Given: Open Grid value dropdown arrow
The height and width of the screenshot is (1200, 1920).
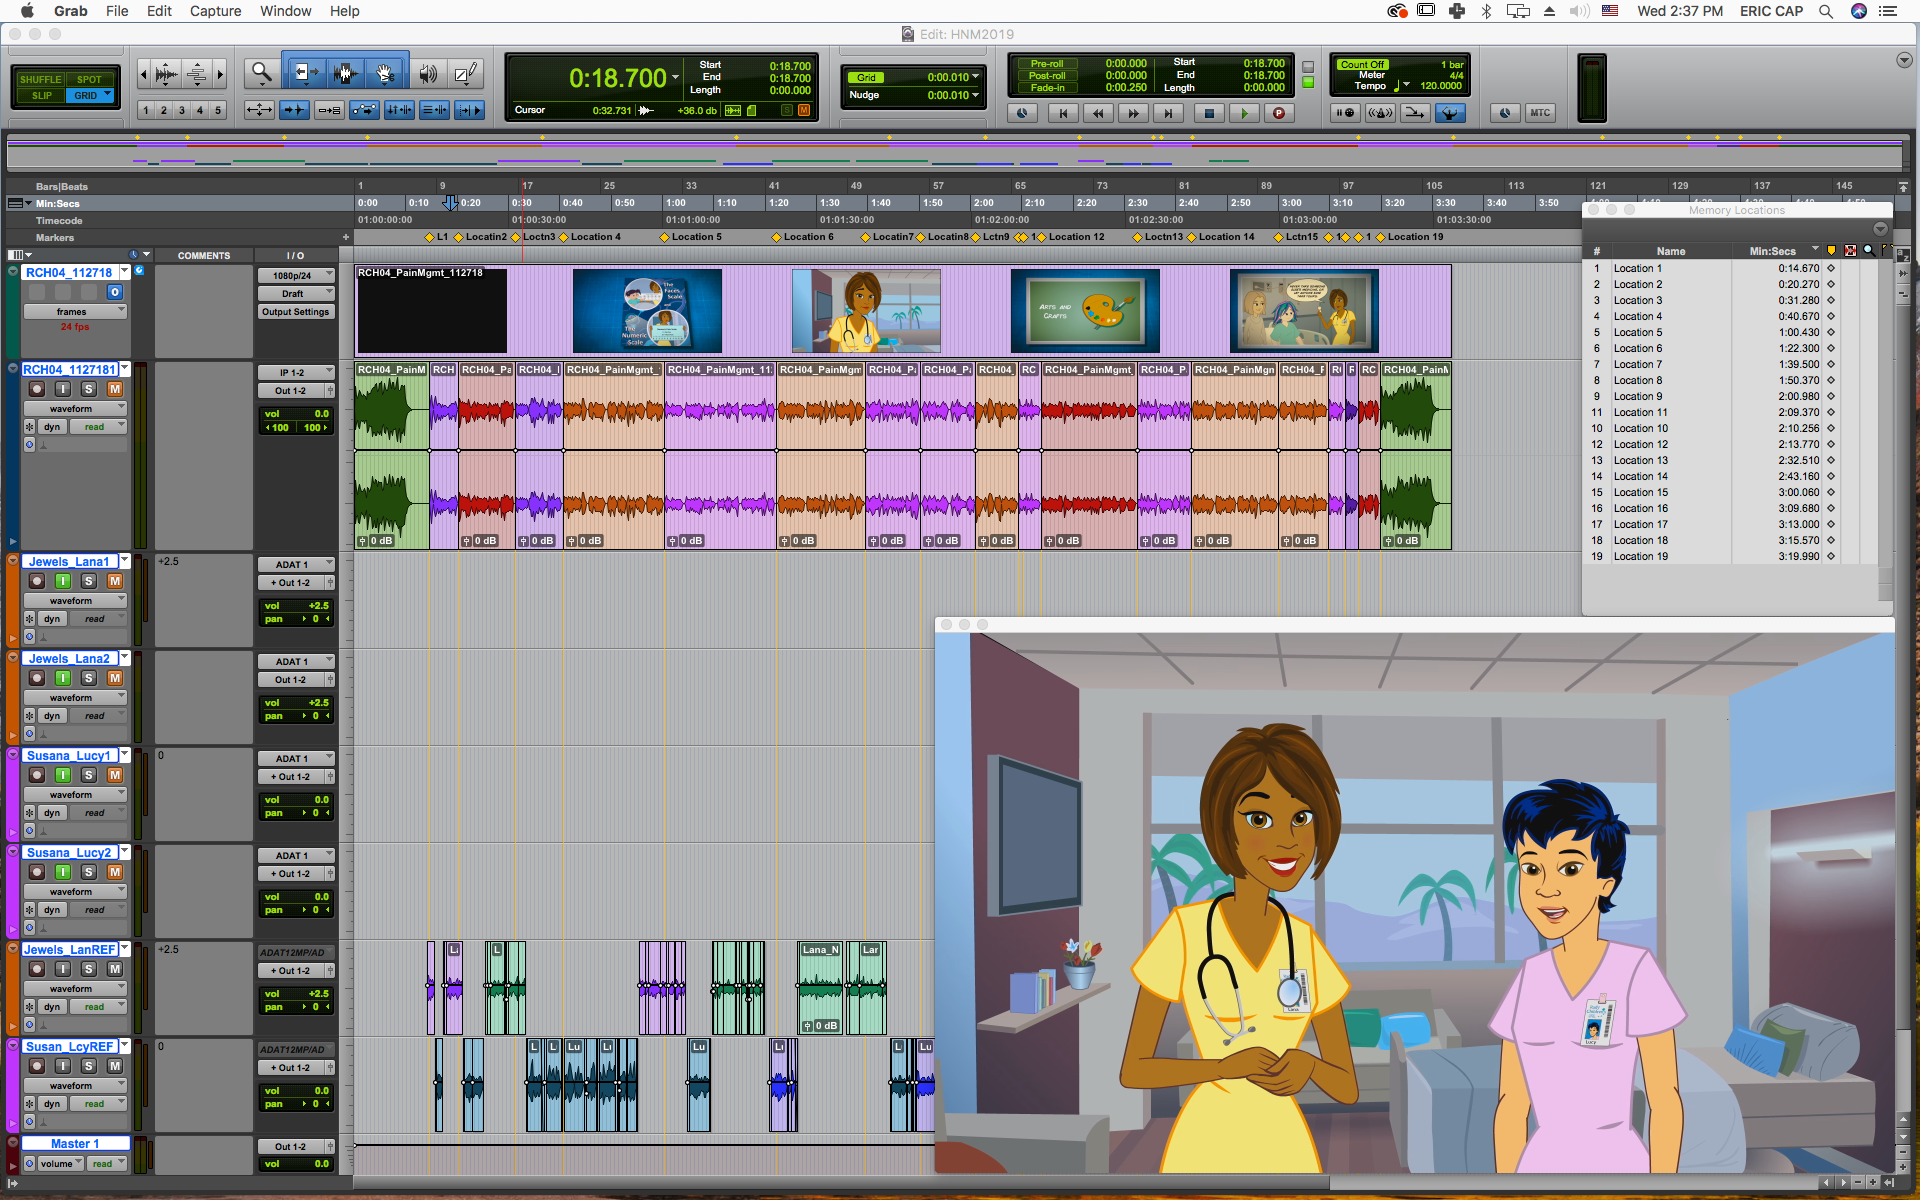Looking at the screenshot, I should [x=976, y=77].
